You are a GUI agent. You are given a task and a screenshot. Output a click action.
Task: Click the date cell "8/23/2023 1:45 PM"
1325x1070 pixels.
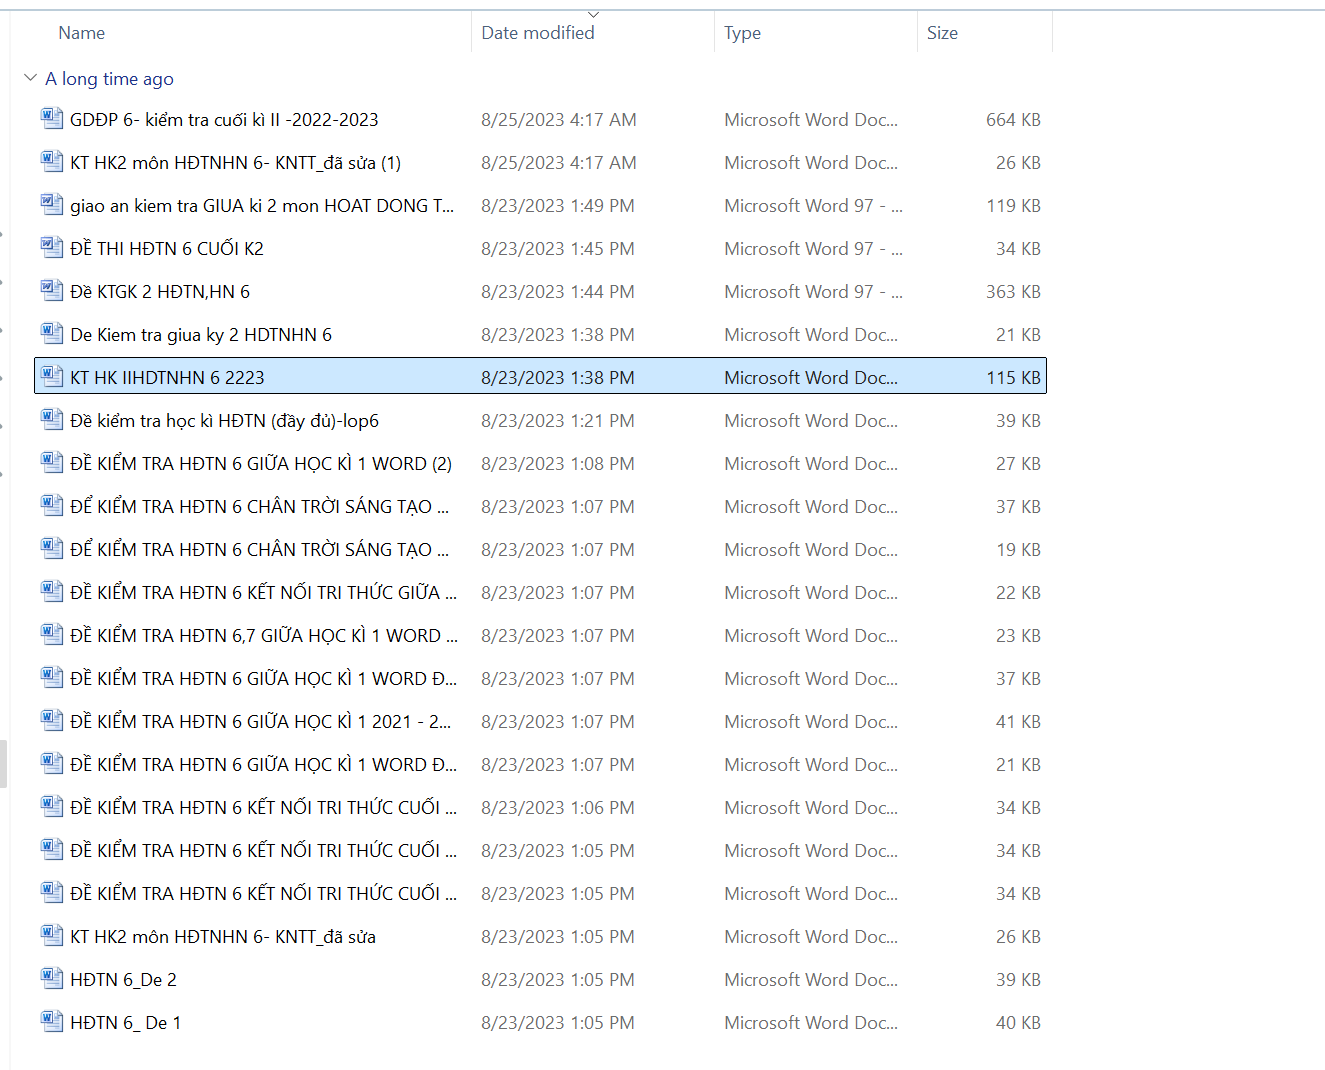tap(558, 249)
